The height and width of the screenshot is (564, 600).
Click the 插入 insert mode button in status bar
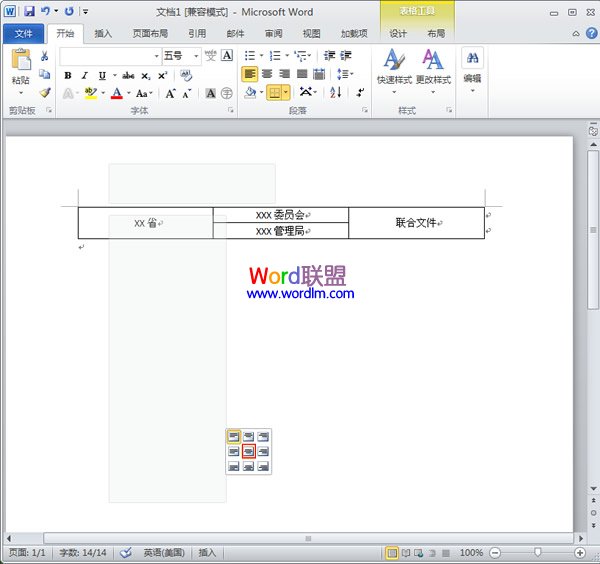click(207, 553)
